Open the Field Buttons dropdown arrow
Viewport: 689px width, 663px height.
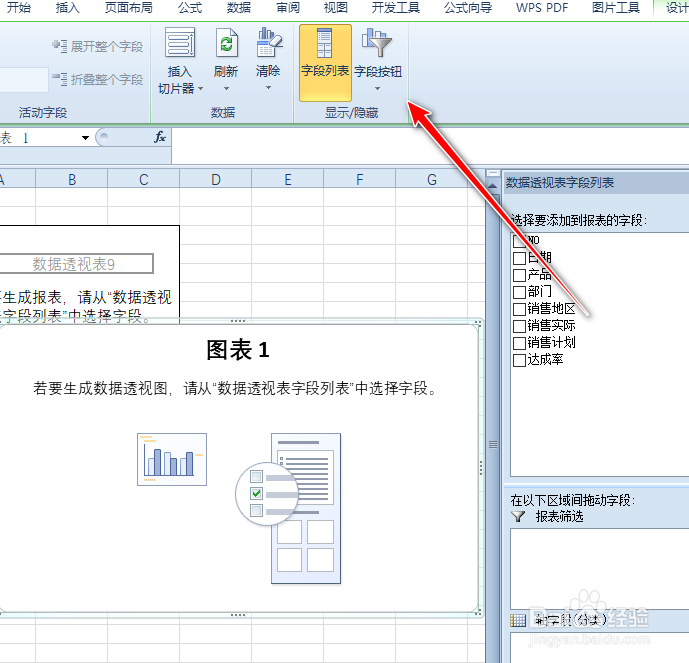click(x=377, y=88)
